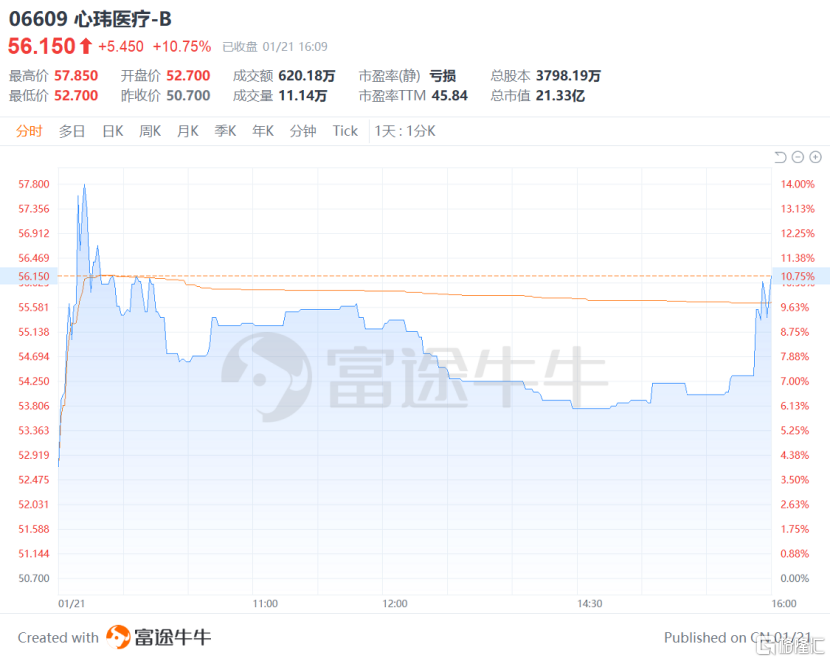Viewport: 831px width, 662px height.
Task: Click the red up-arrow price indicator
Action: point(86,46)
